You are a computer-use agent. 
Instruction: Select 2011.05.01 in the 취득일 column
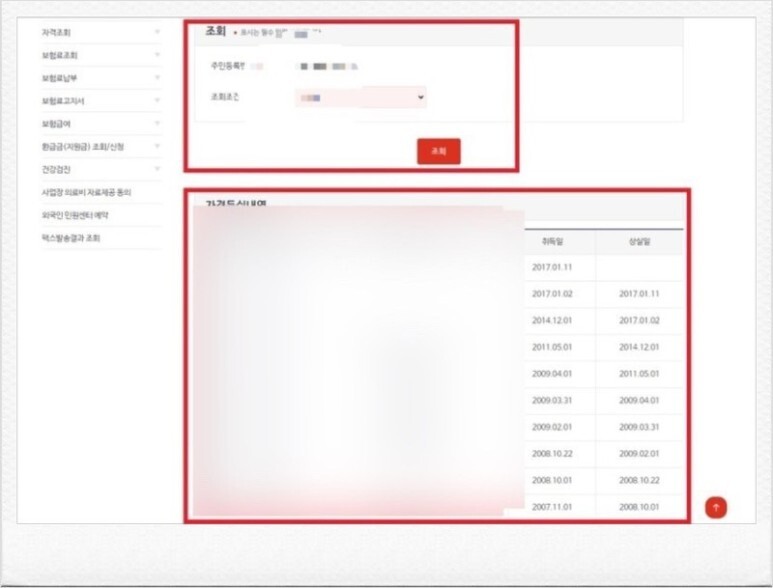[x=552, y=347]
